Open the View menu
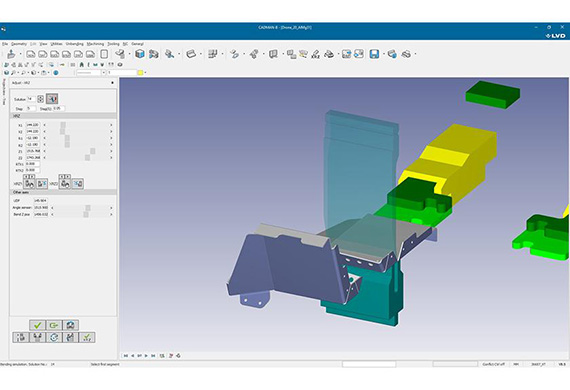 43,44
